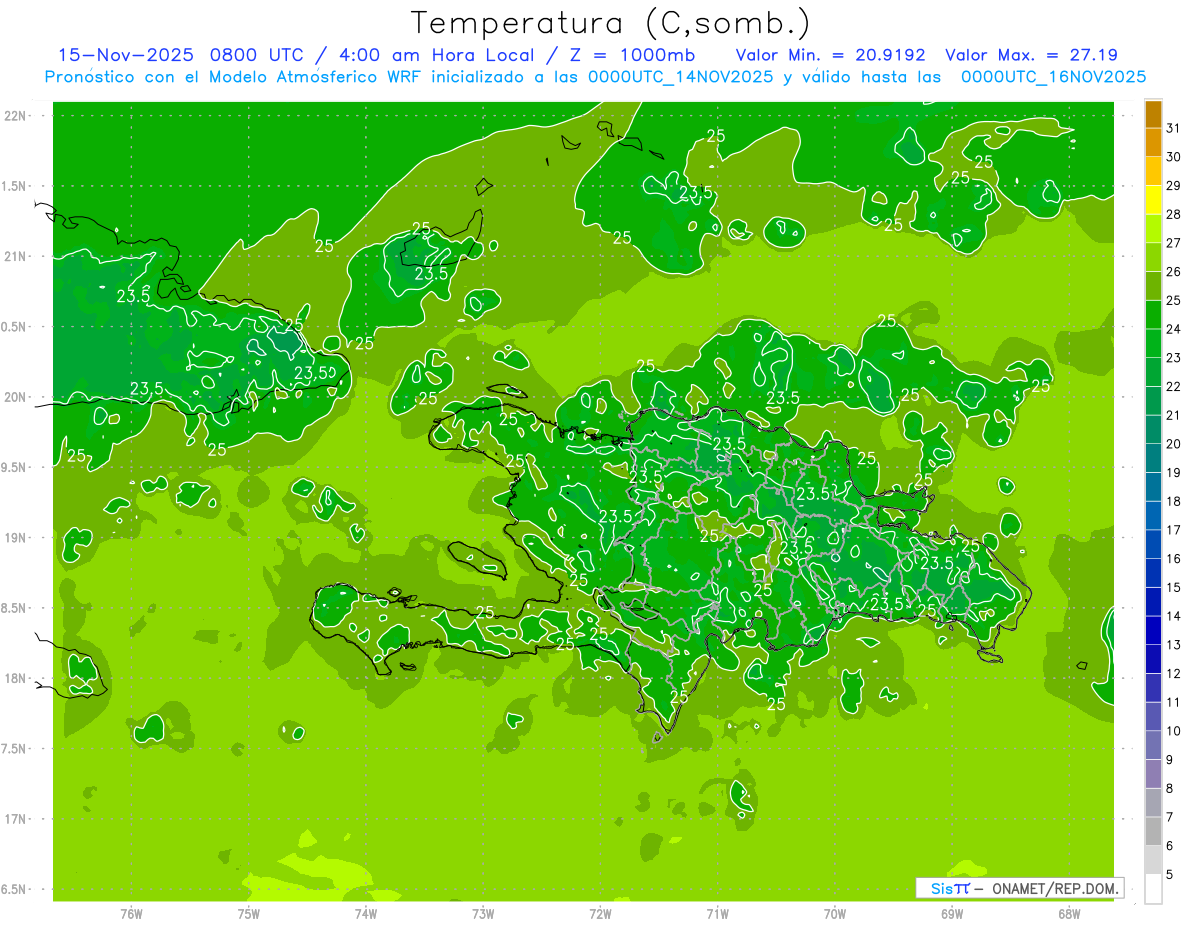Click the 'SisPi – ONAMET/REP.DOM.' credit label
The width and height of the screenshot is (1200, 927).
pos(1019,888)
